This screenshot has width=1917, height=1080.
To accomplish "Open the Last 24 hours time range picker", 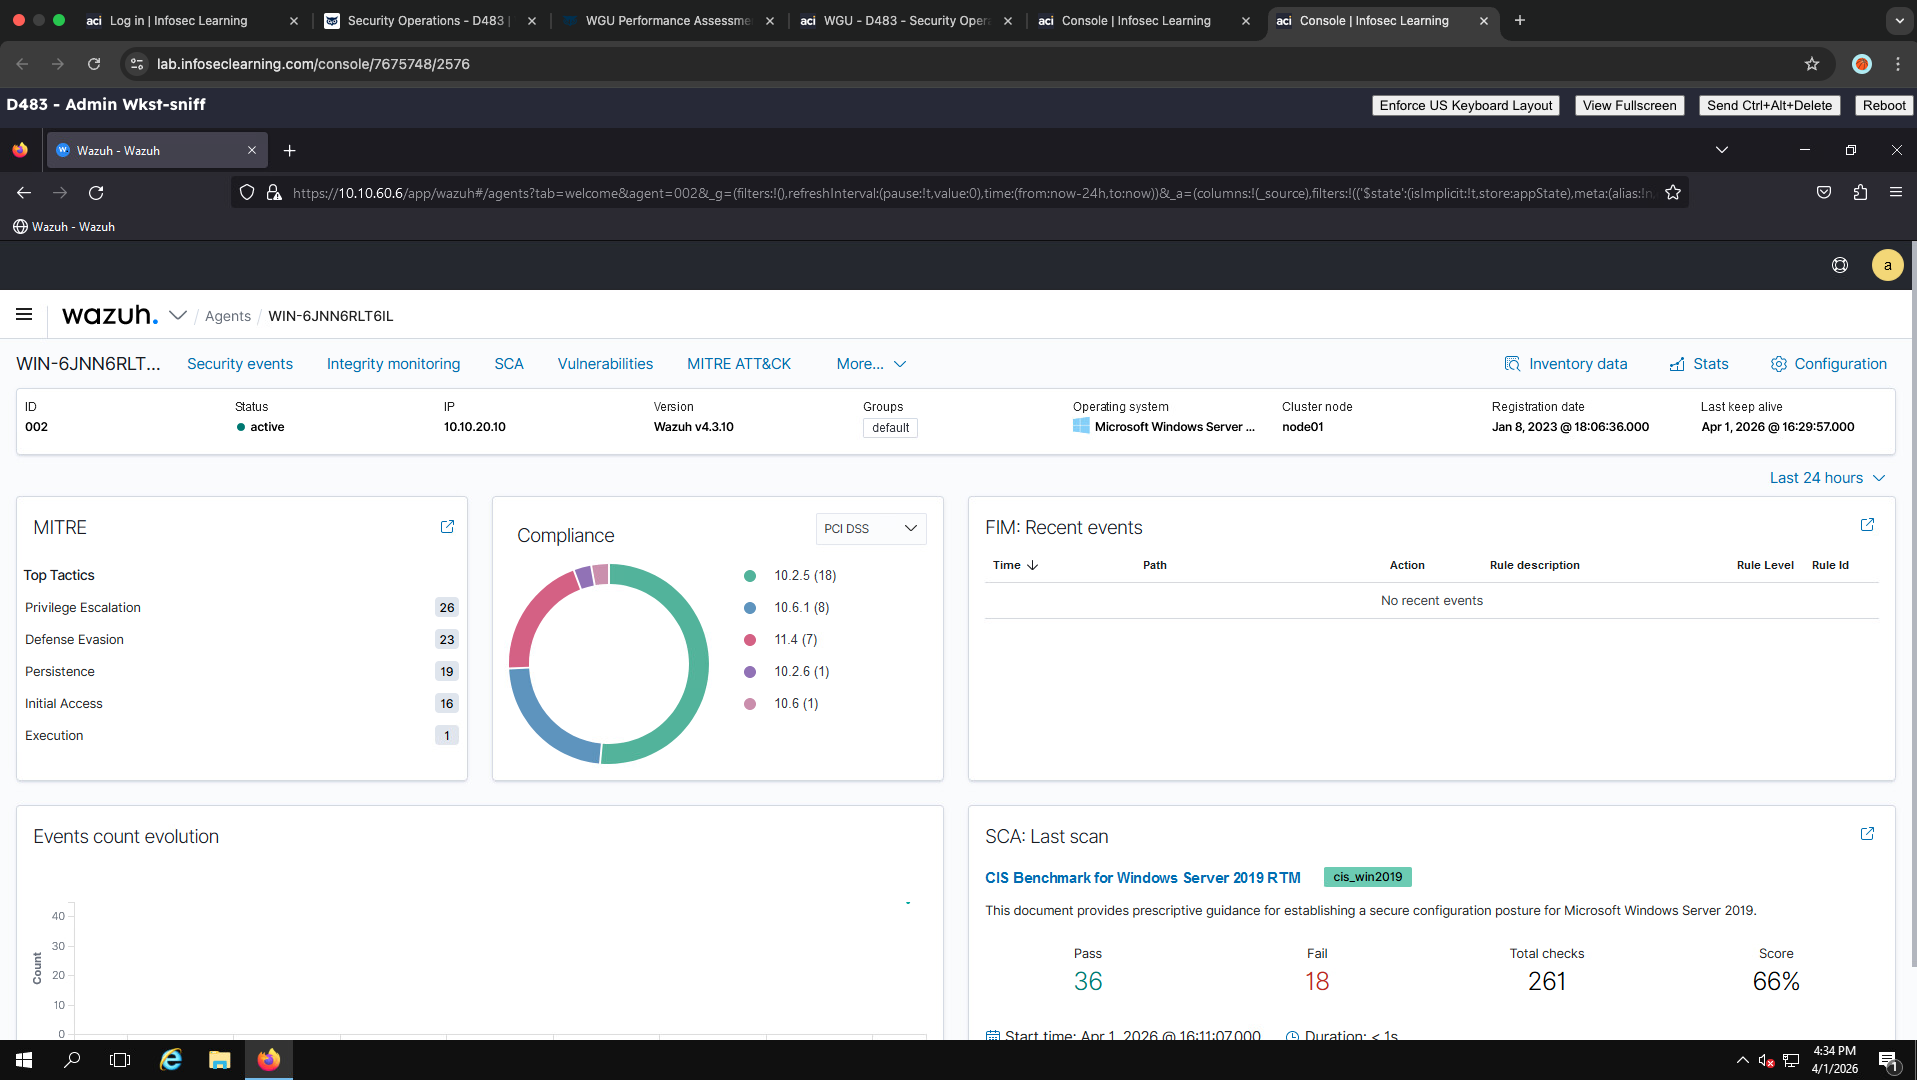I will coord(1826,478).
